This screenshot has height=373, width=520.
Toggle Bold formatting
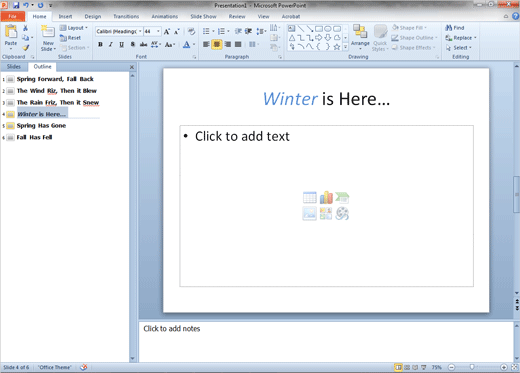(100, 44)
